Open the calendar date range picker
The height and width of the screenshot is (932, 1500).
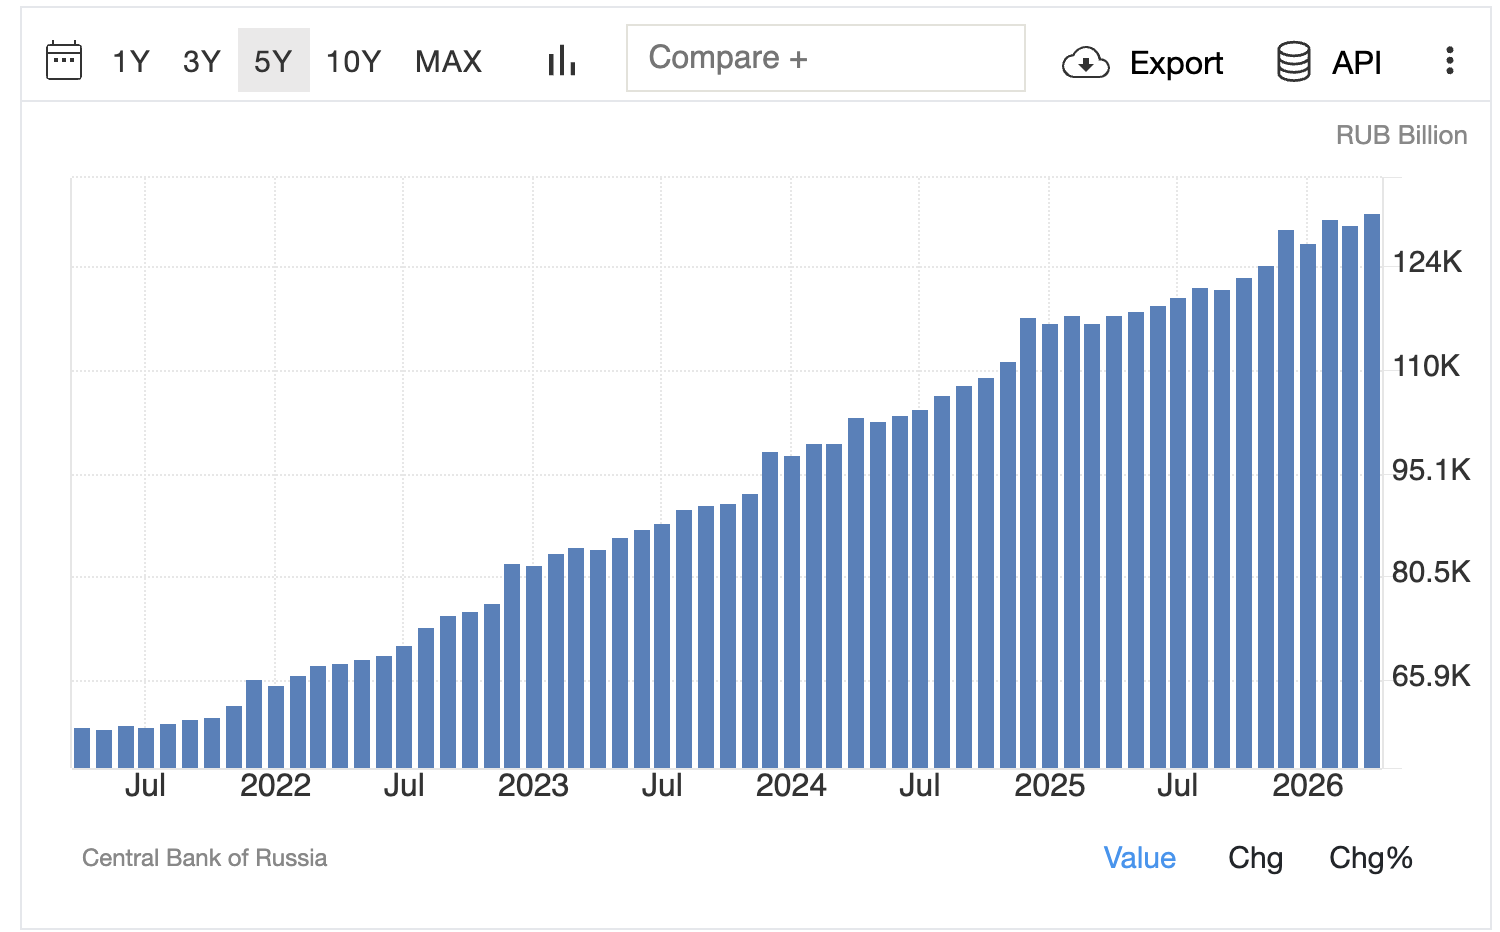coord(64,61)
